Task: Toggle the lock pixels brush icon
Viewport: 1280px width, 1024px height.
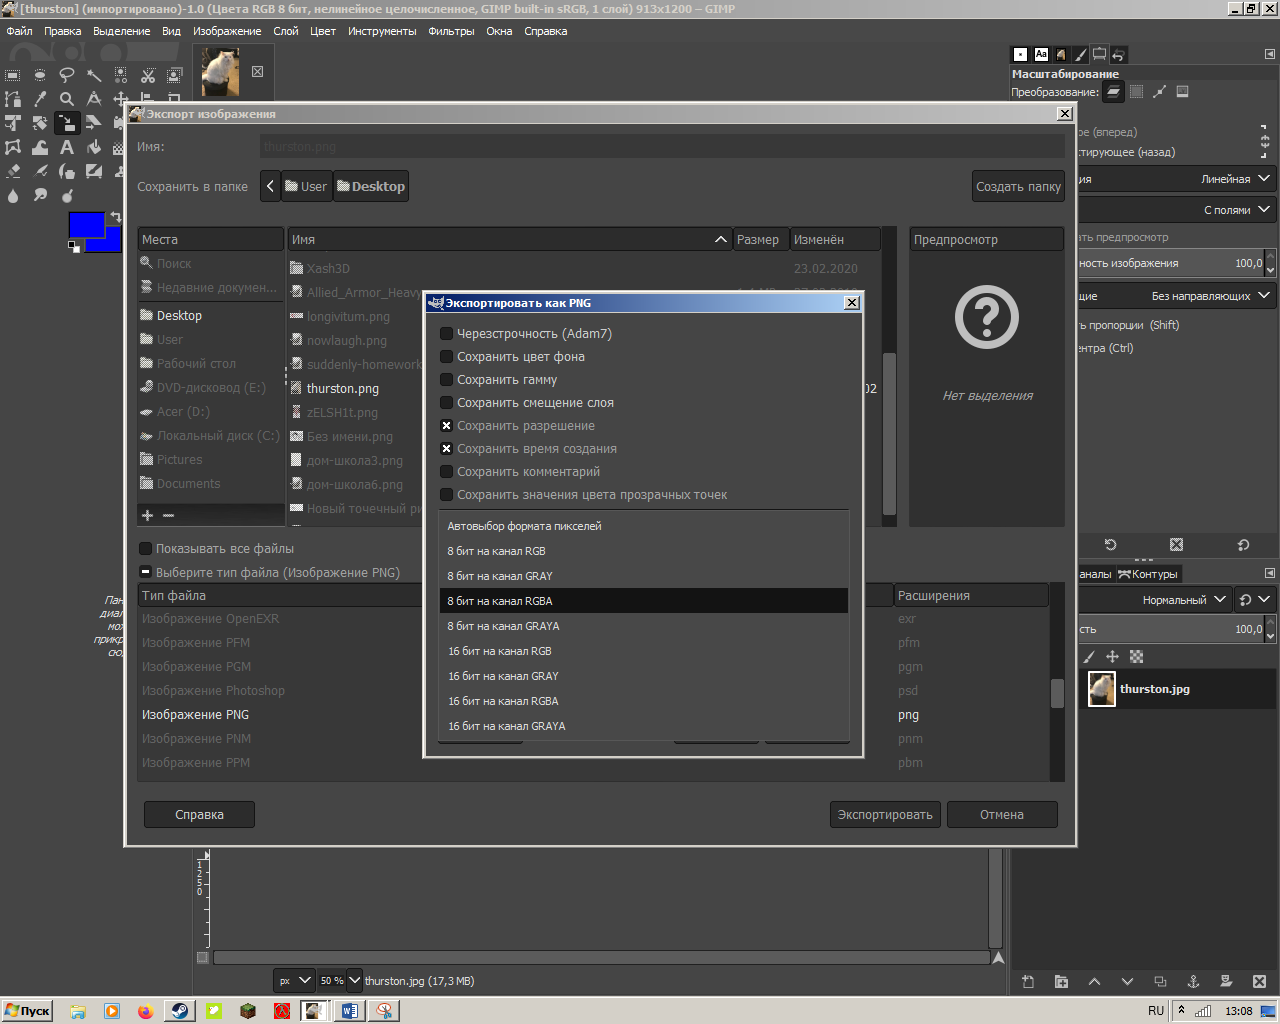Action: click(1089, 657)
